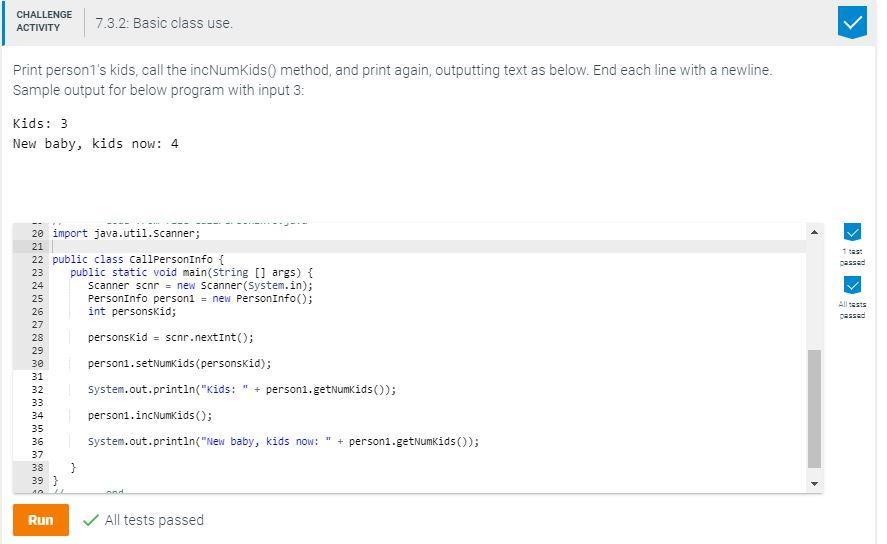Click line number 22 in the gutter
The width and height of the screenshot is (887, 544).
(x=37, y=259)
